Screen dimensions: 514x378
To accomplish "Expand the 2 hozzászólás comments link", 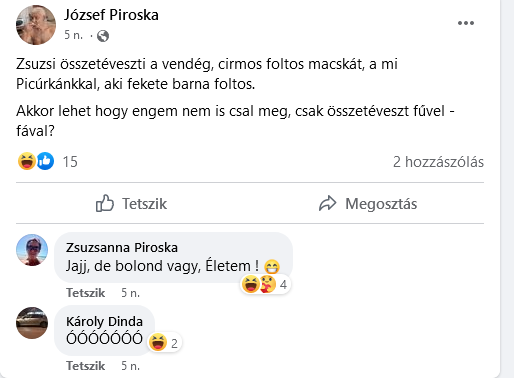I will 438,162.
